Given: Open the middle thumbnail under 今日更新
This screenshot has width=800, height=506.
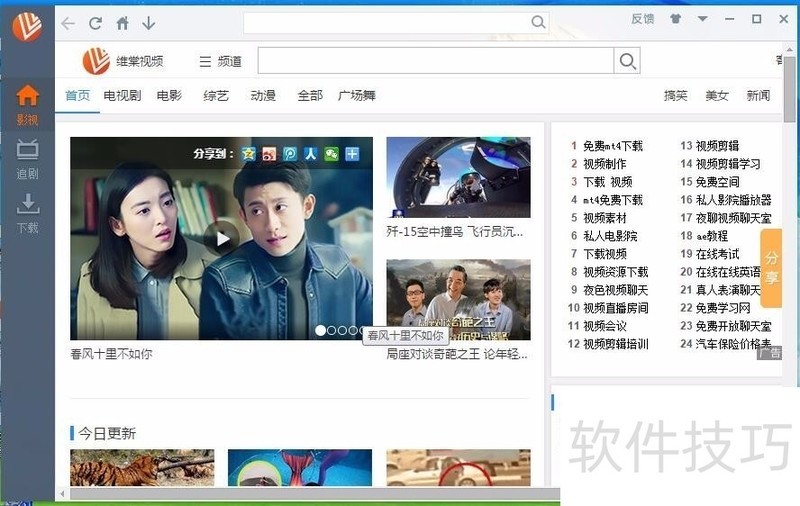Looking at the screenshot, I should [300, 468].
